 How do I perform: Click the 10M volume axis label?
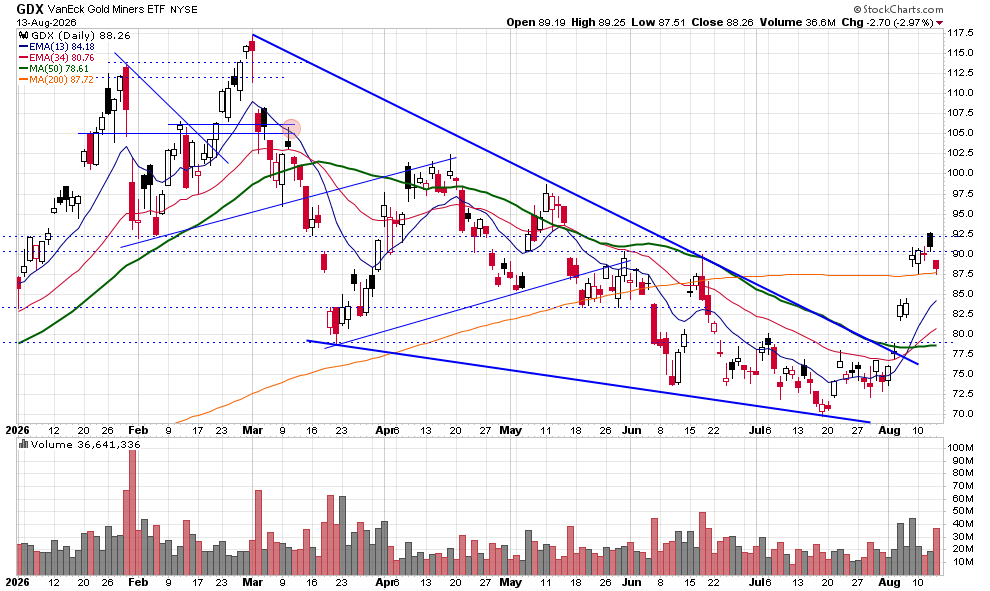tap(963, 562)
